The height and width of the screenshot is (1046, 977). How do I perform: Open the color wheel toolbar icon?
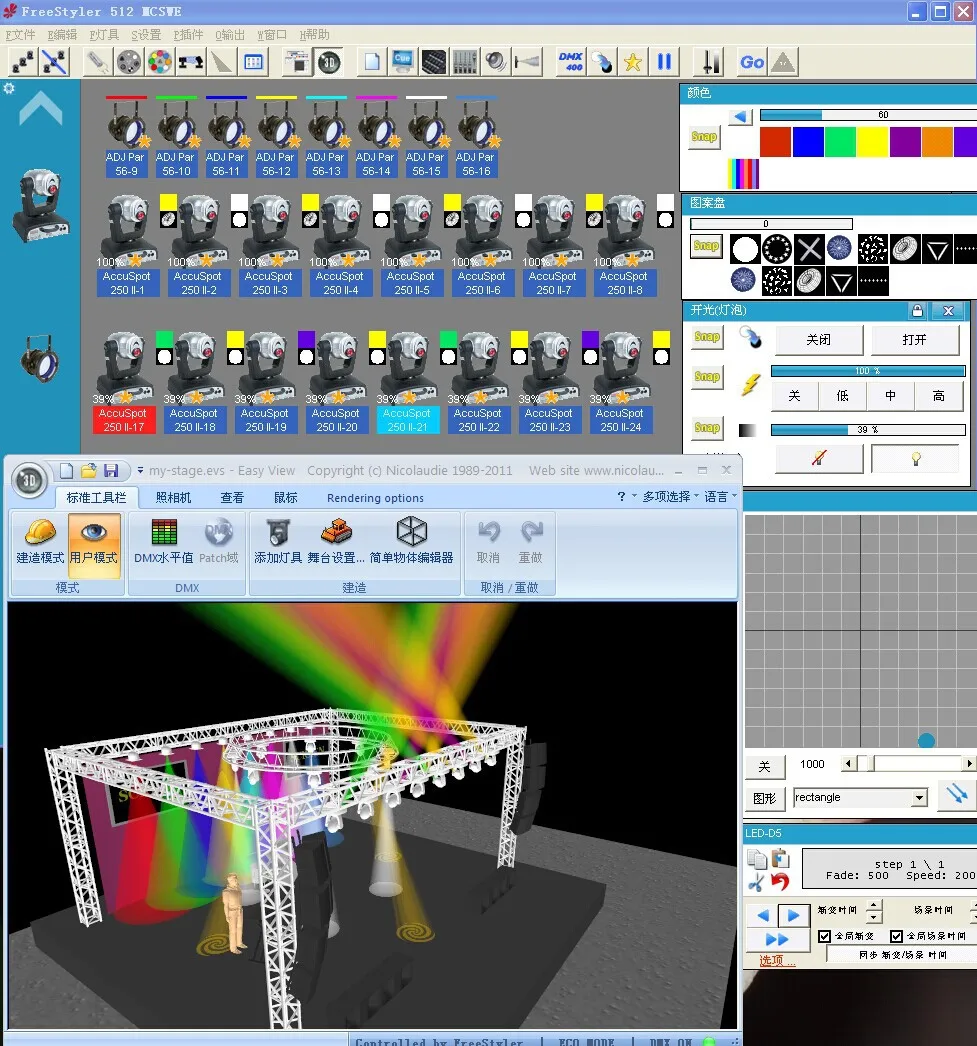tap(160, 62)
